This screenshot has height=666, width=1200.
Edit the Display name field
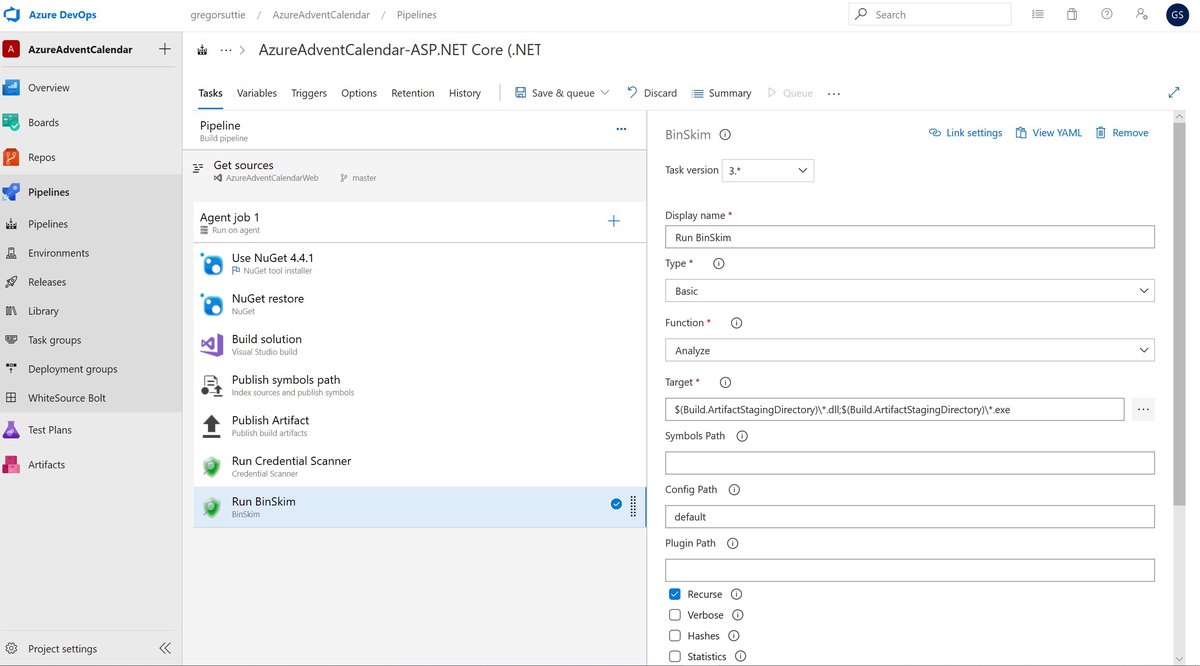click(x=909, y=237)
